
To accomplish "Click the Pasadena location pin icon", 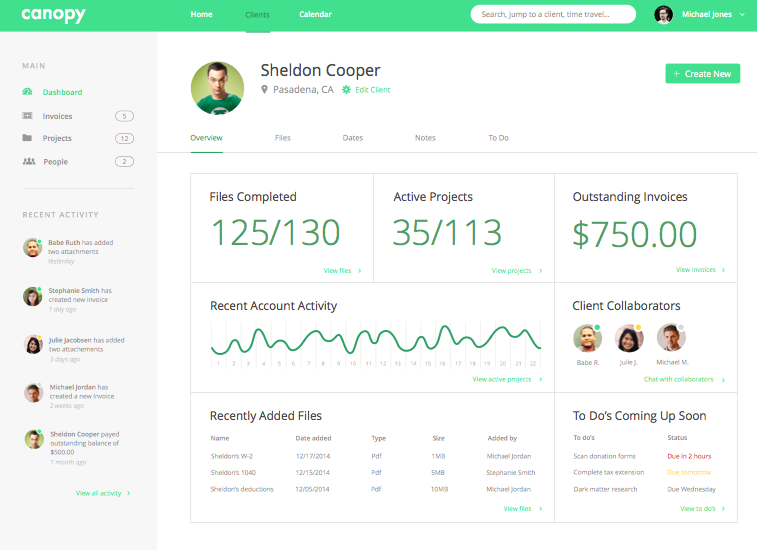I will point(264,89).
